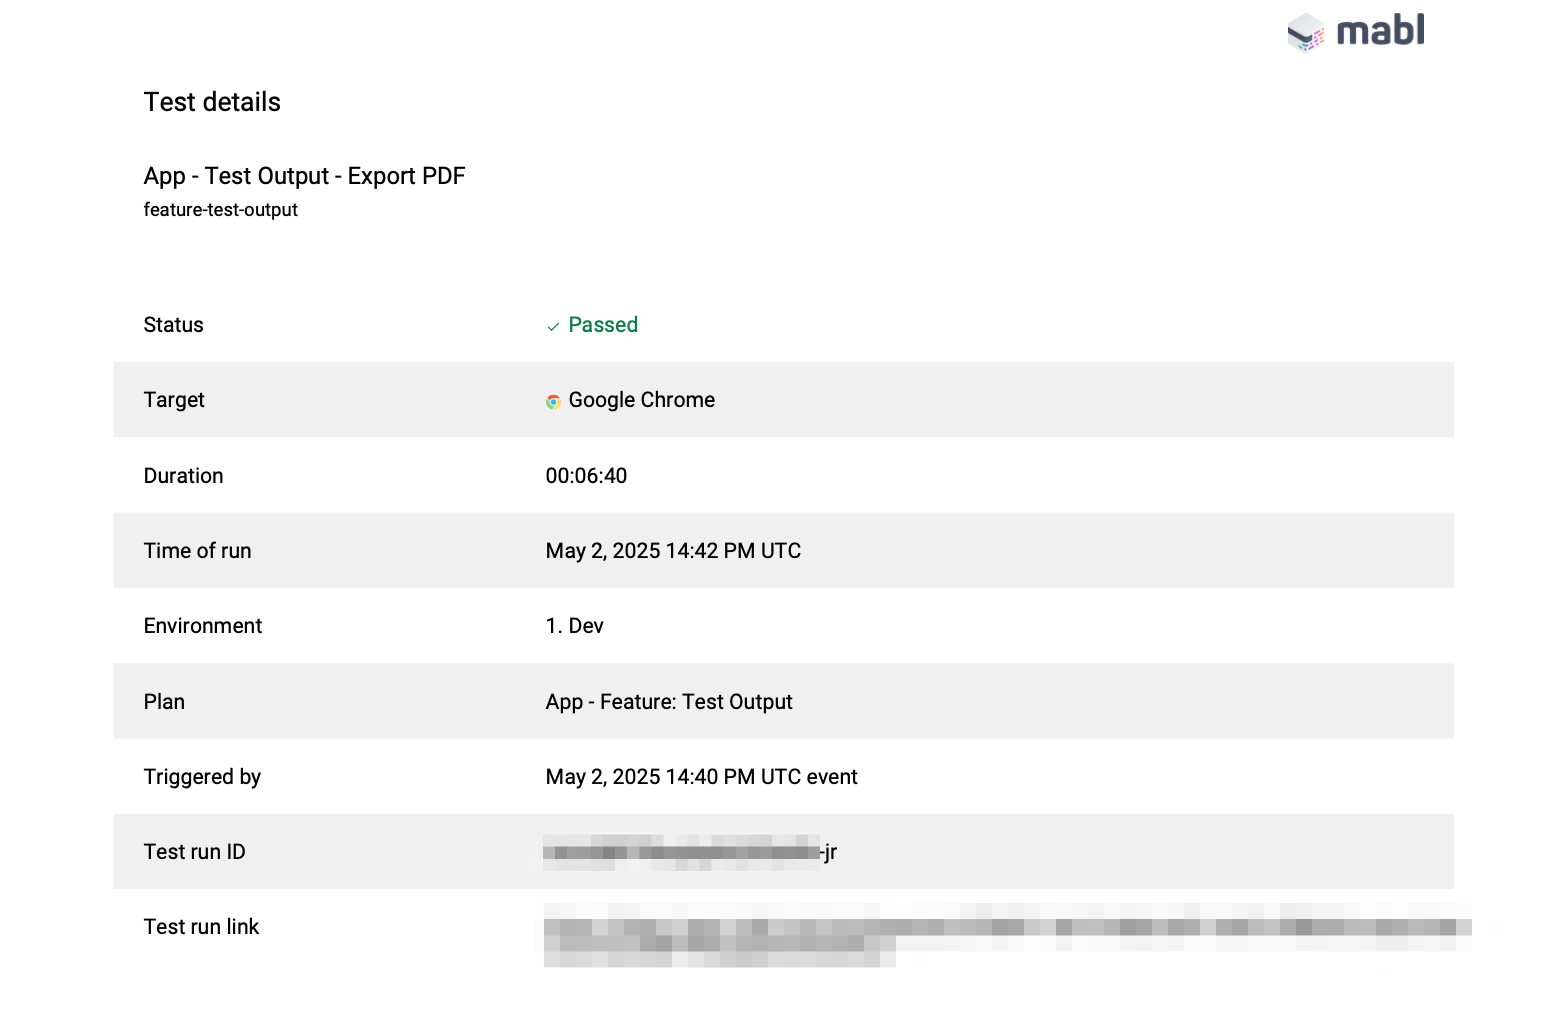
Task: Click the Test run link row label
Action: (201, 927)
